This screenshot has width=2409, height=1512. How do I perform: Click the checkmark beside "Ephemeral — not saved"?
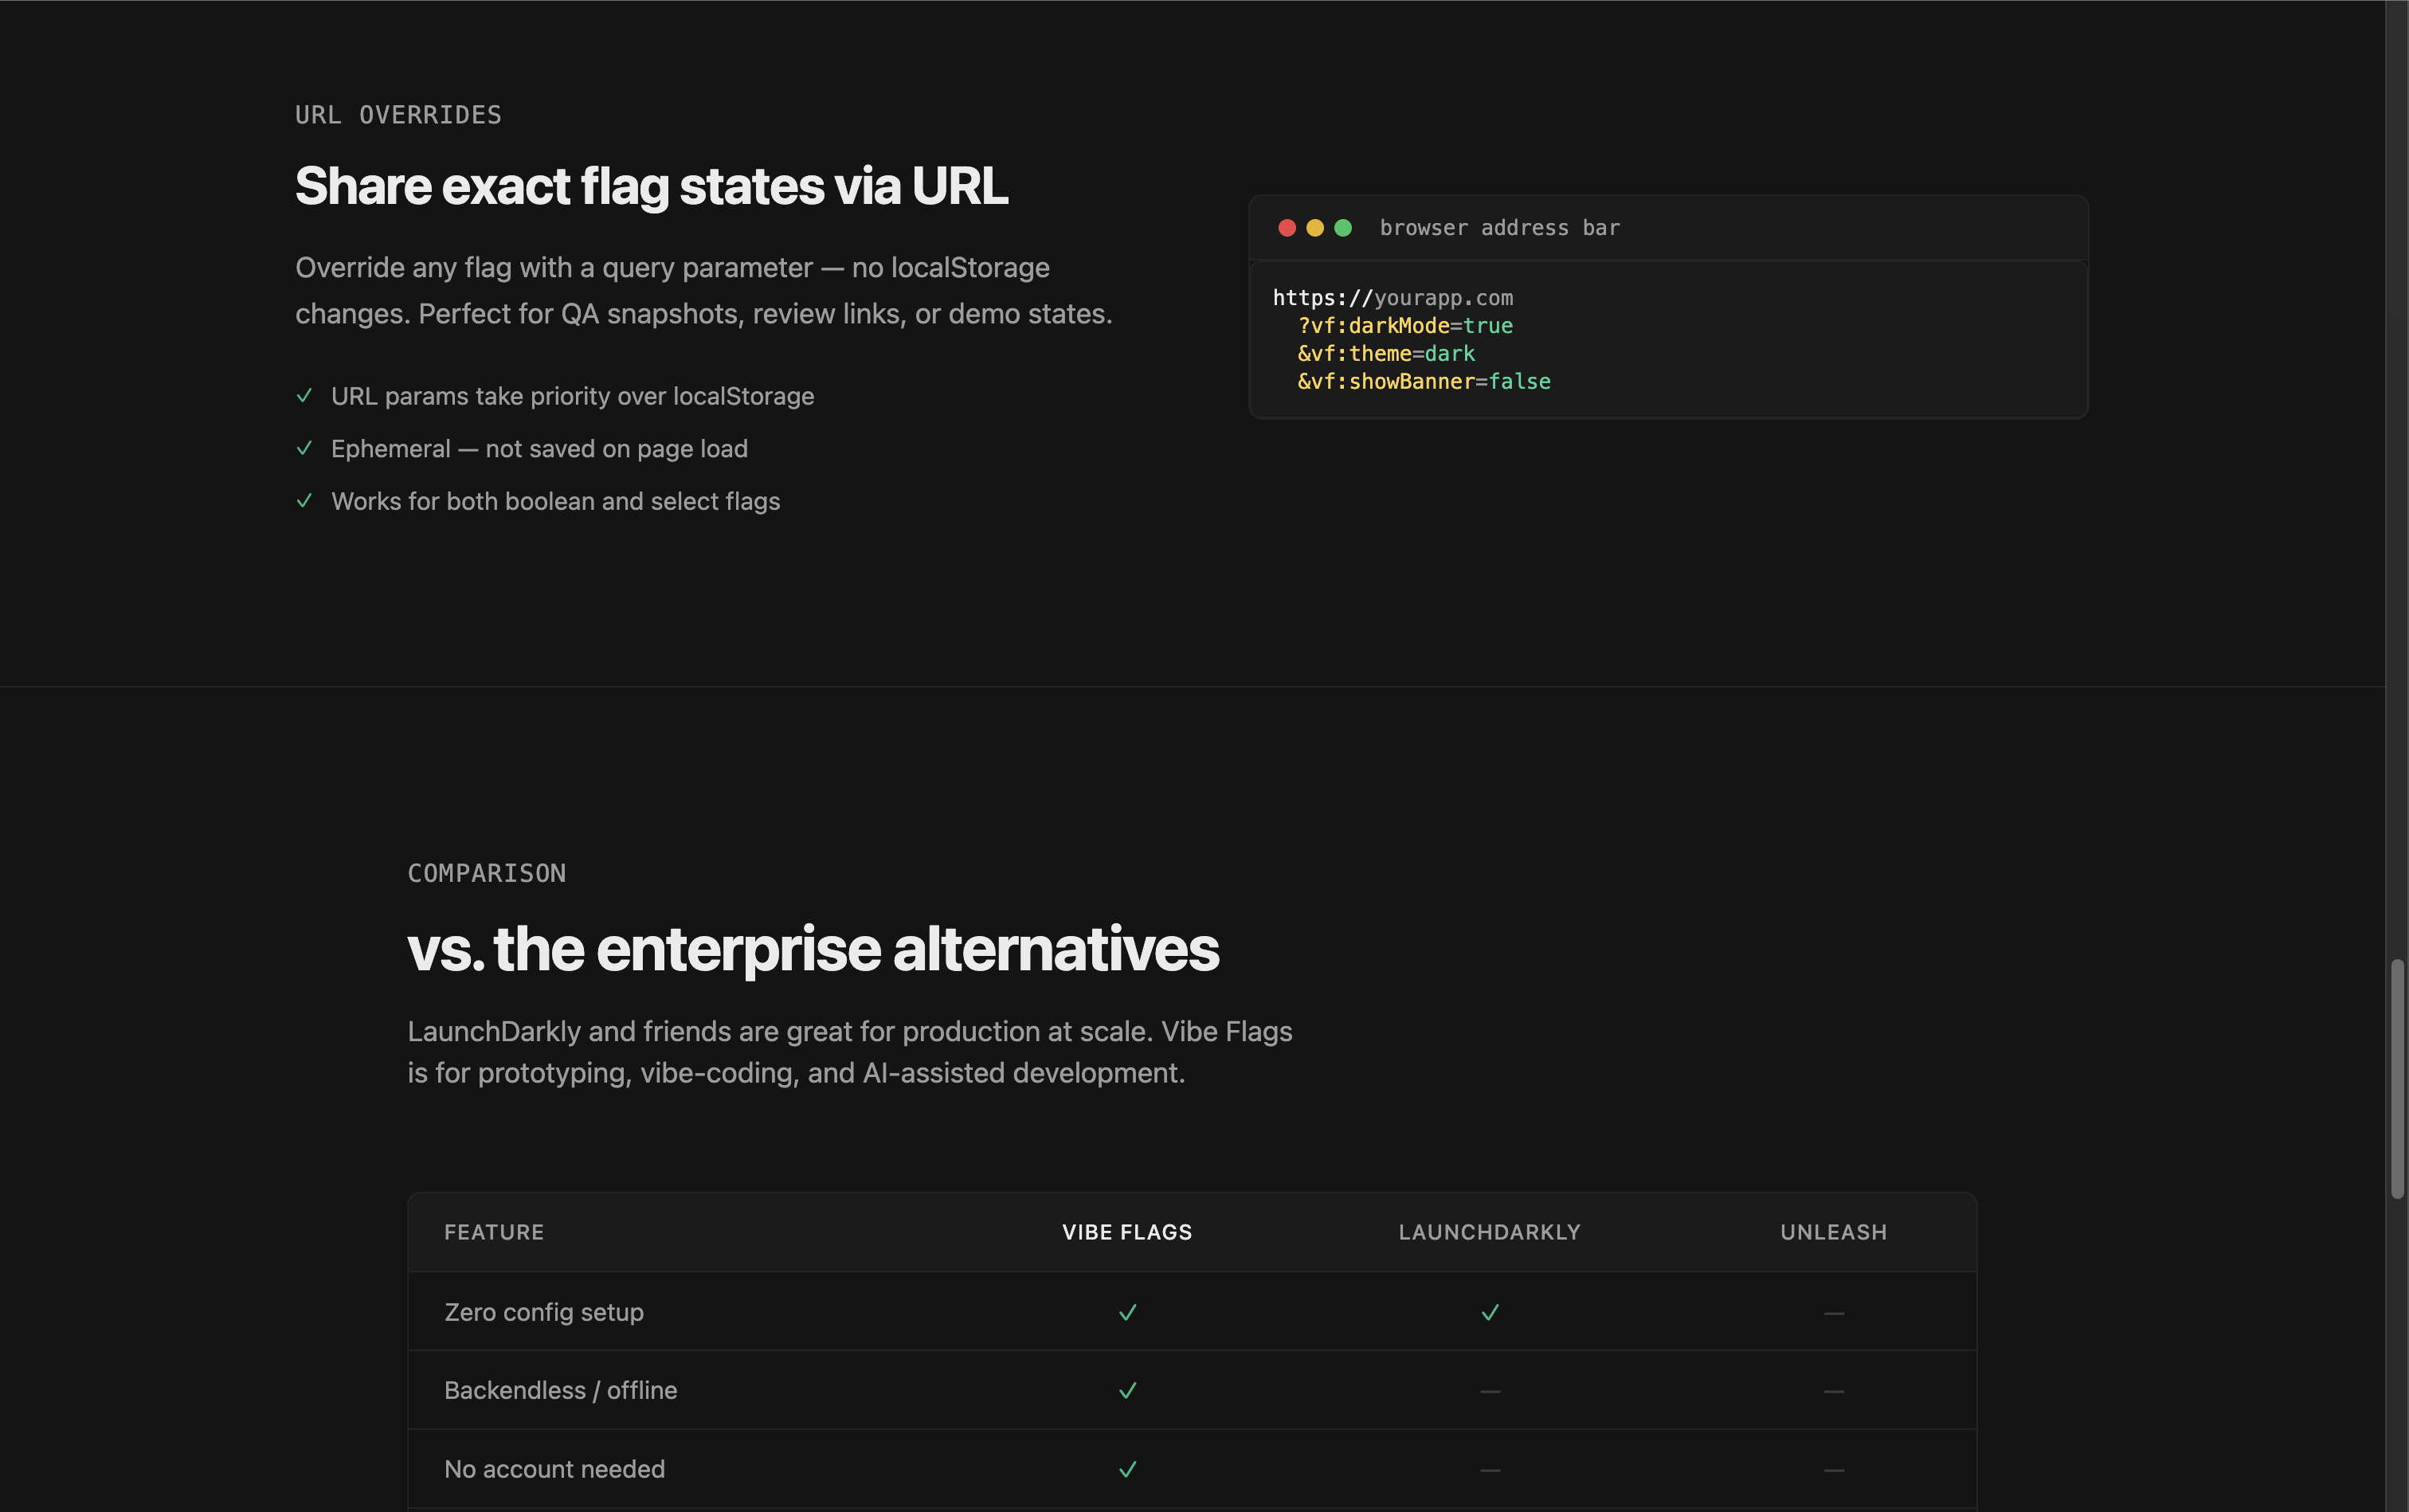coord(305,449)
